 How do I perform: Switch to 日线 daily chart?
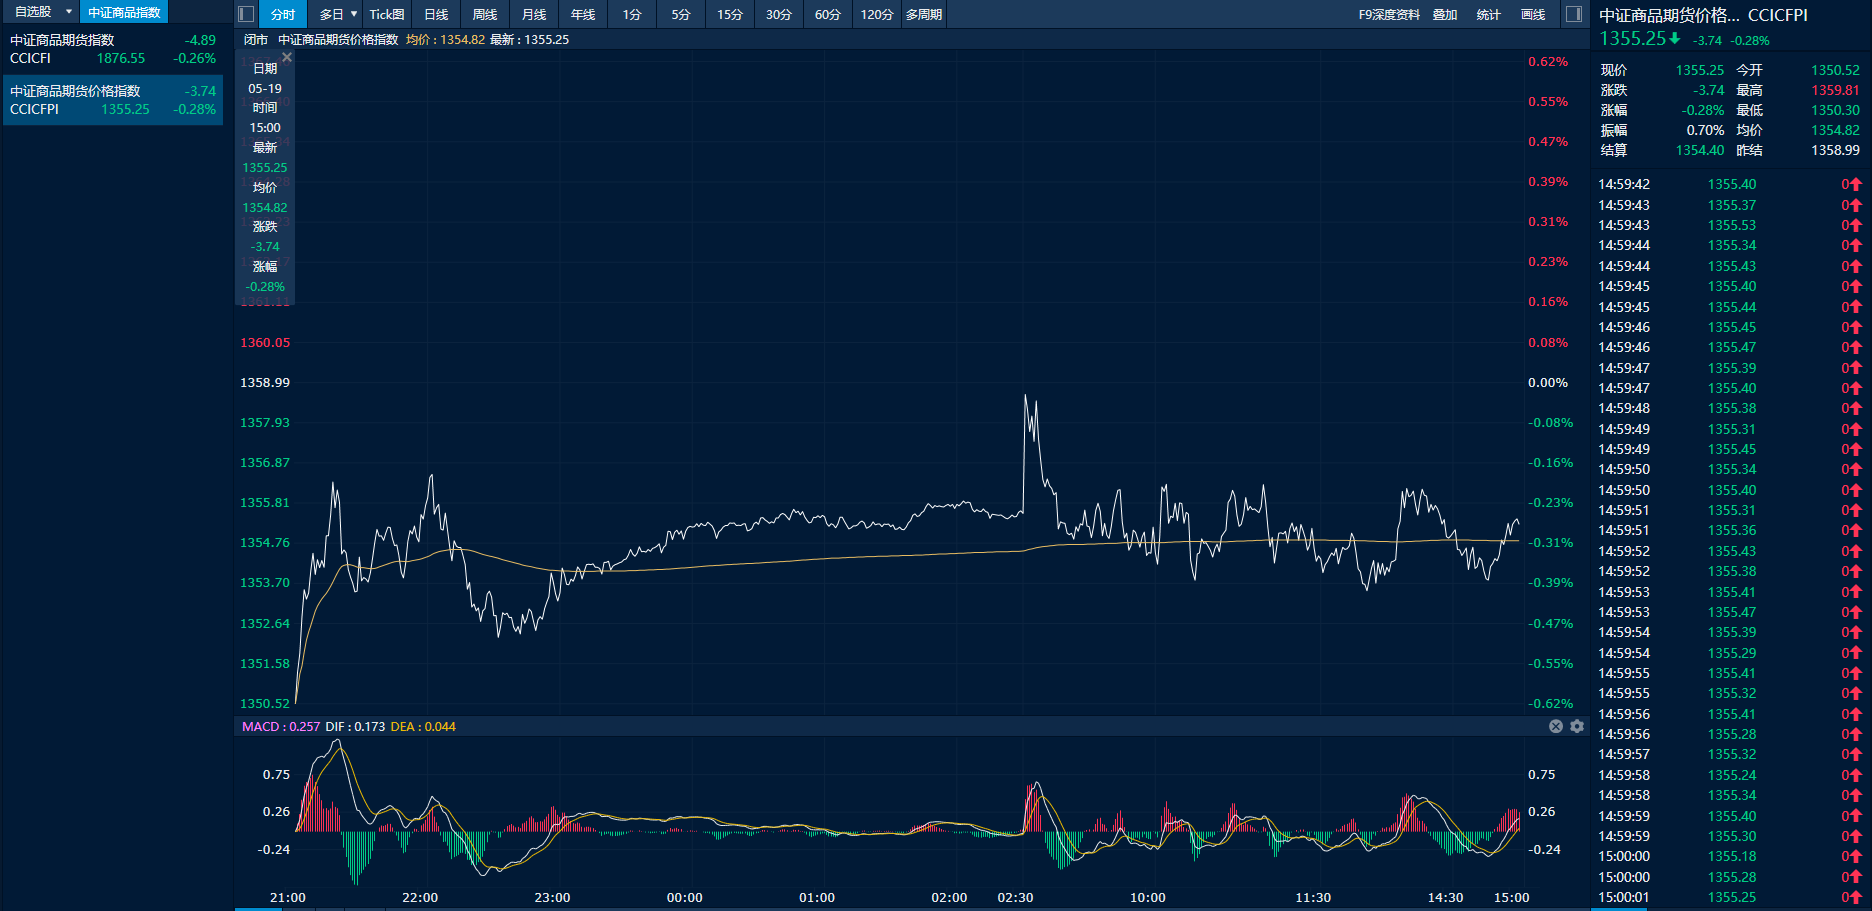coord(436,14)
